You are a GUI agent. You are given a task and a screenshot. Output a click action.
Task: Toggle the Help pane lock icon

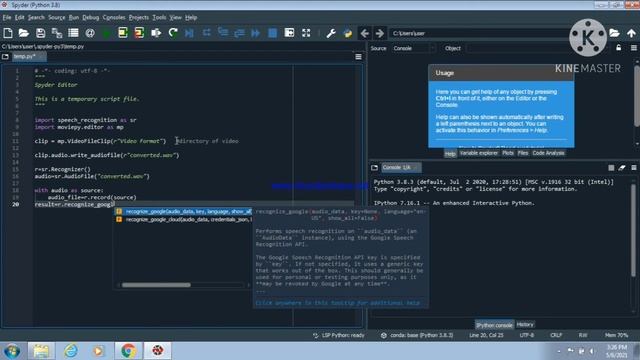coord(619,48)
